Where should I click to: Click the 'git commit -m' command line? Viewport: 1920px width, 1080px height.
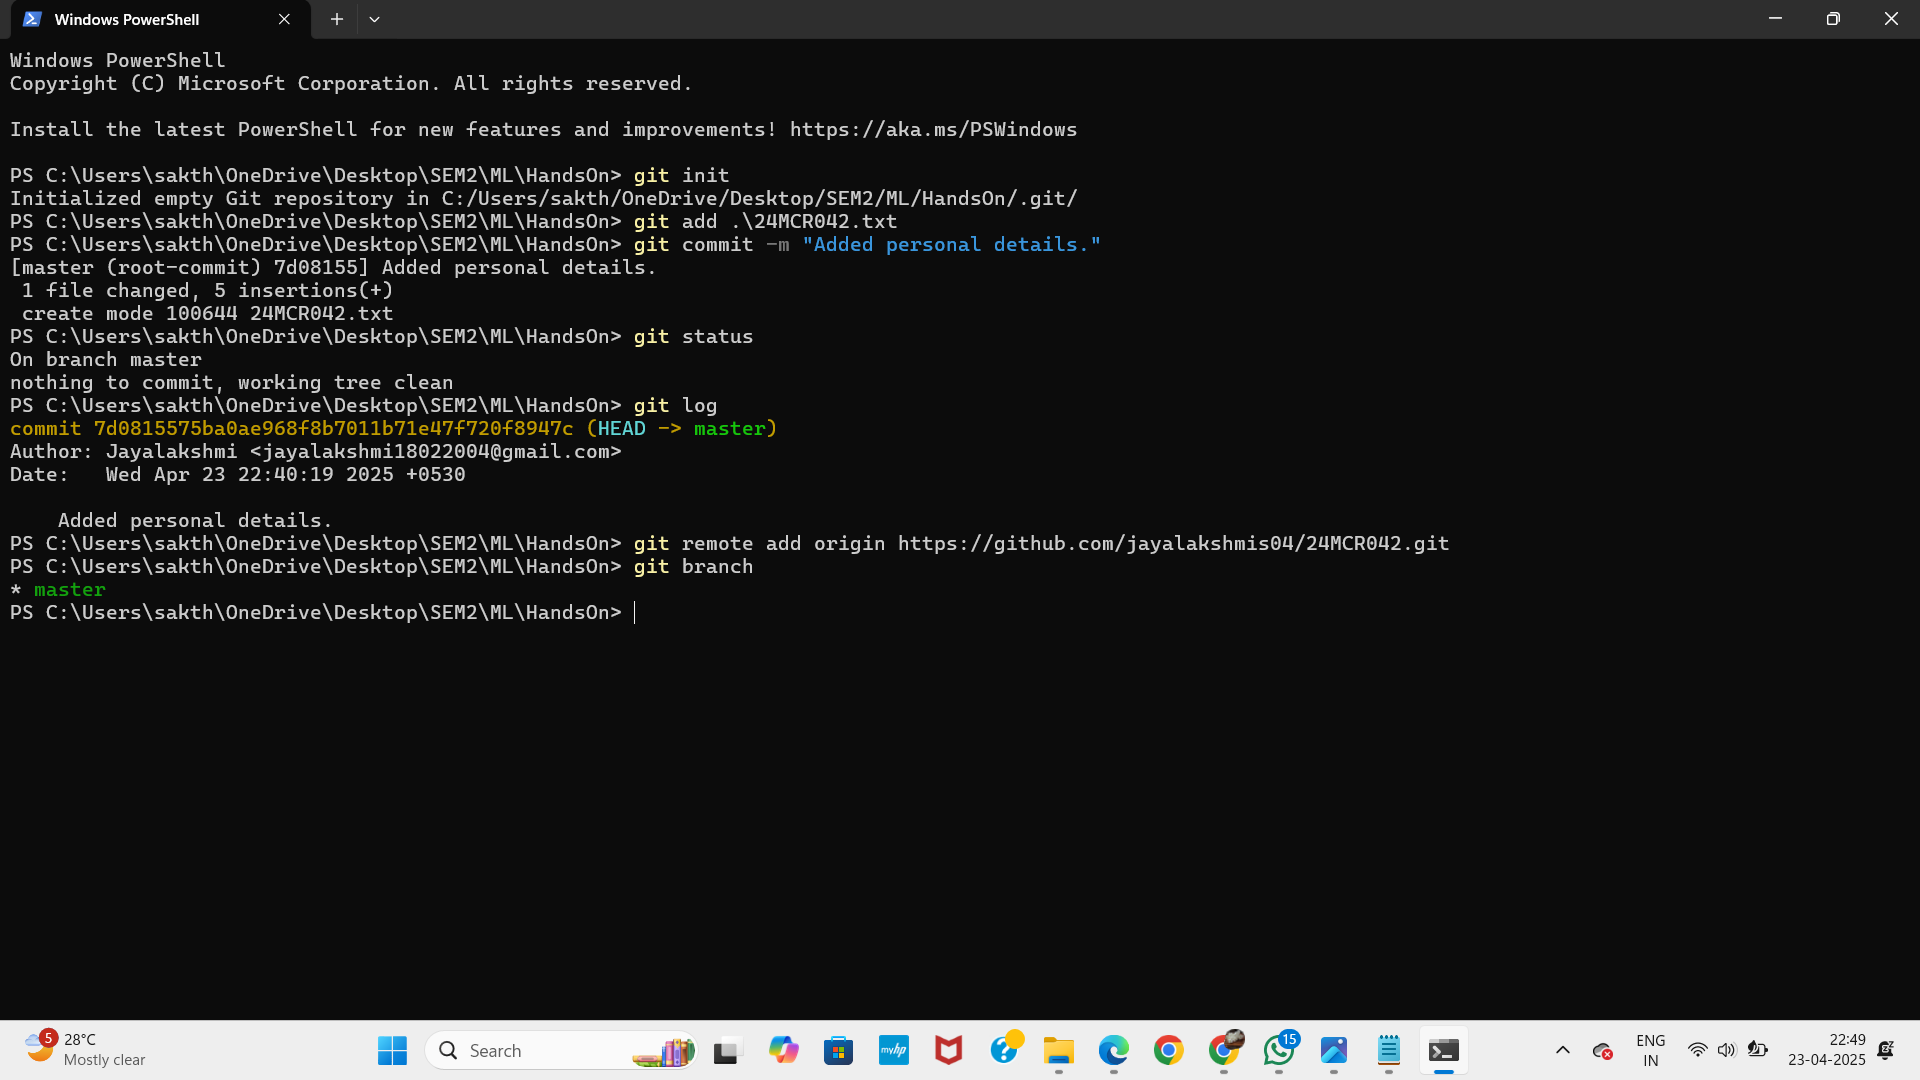pos(555,244)
